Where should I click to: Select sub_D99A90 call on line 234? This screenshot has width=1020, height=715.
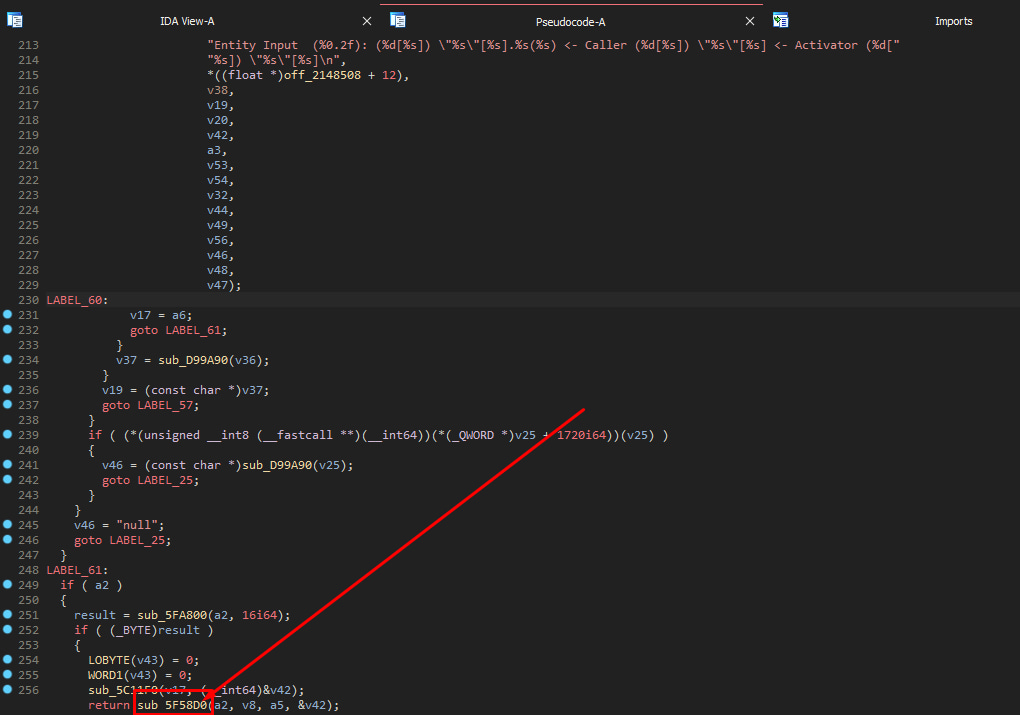pyautogui.click(x=193, y=360)
